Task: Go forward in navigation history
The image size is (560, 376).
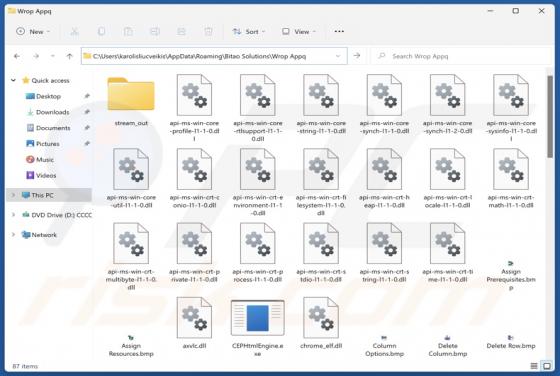Action: click(36, 56)
